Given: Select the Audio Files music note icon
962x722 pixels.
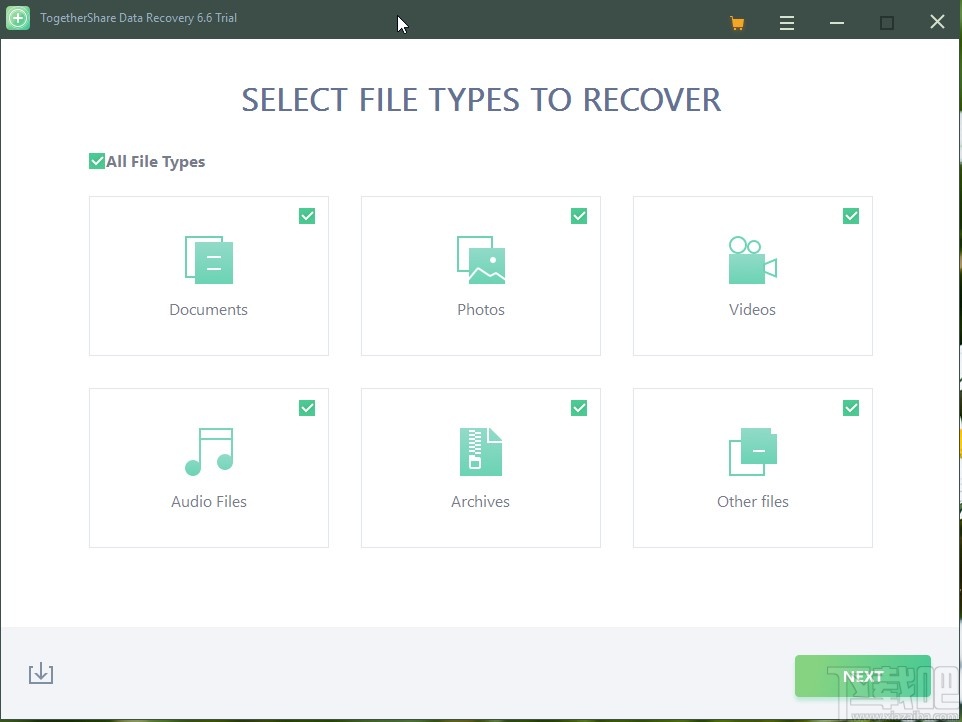Looking at the screenshot, I should coord(208,451).
